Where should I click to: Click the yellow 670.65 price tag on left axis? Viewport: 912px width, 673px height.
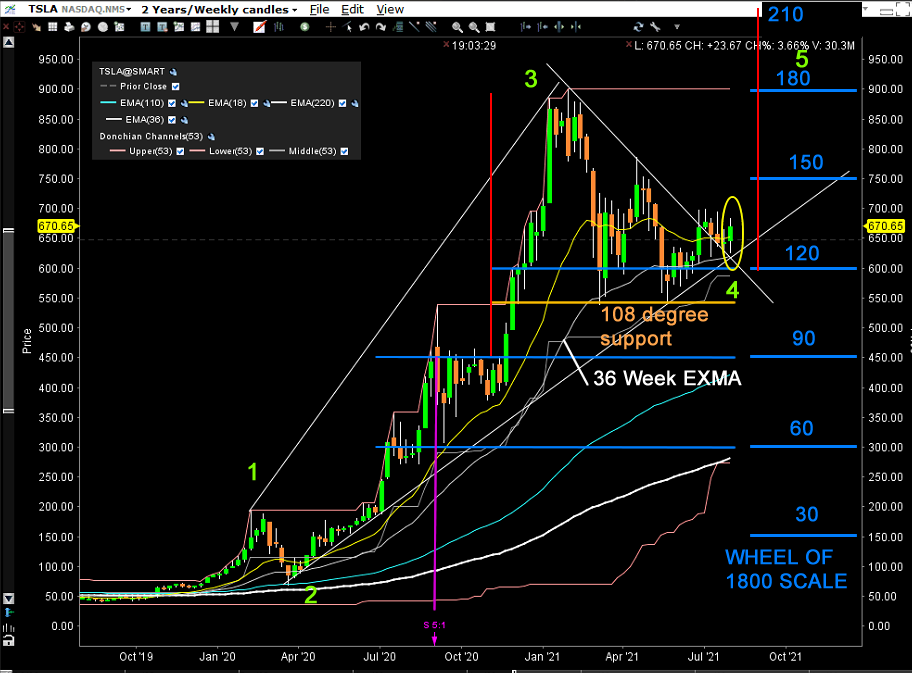(57, 226)
